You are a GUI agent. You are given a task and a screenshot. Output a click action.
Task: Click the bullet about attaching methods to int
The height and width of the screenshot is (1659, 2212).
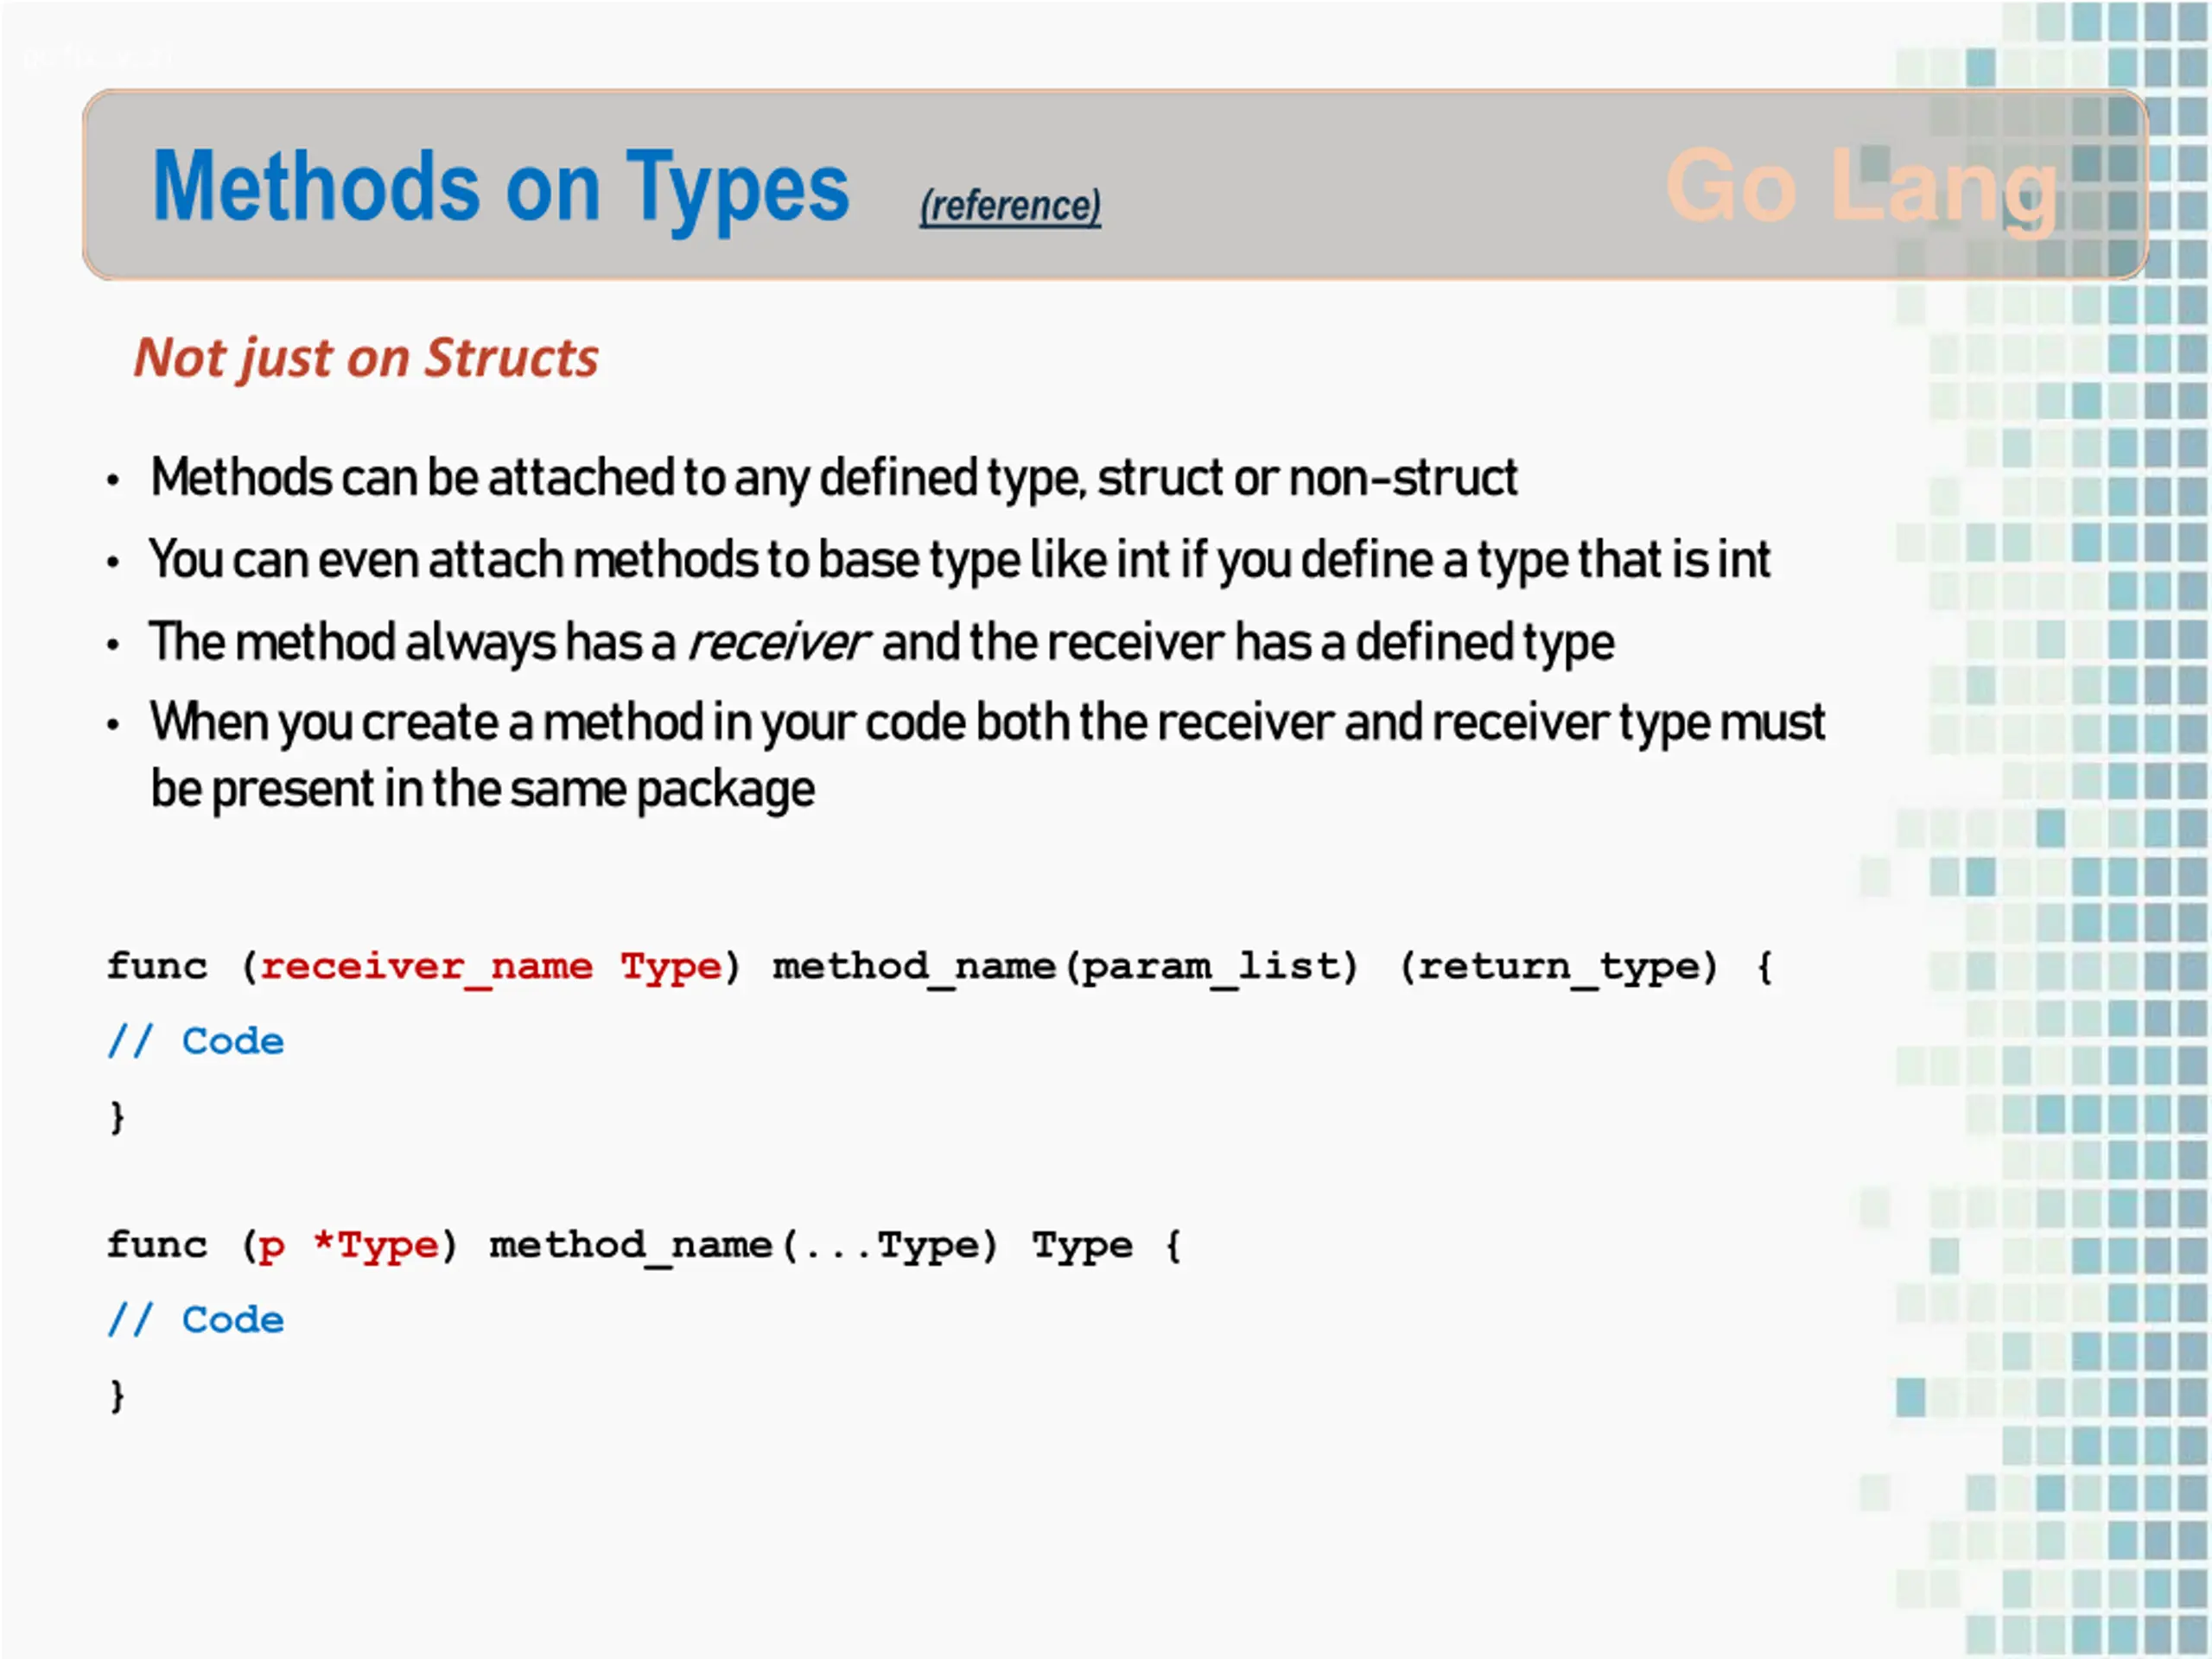(x=960, y=559)
